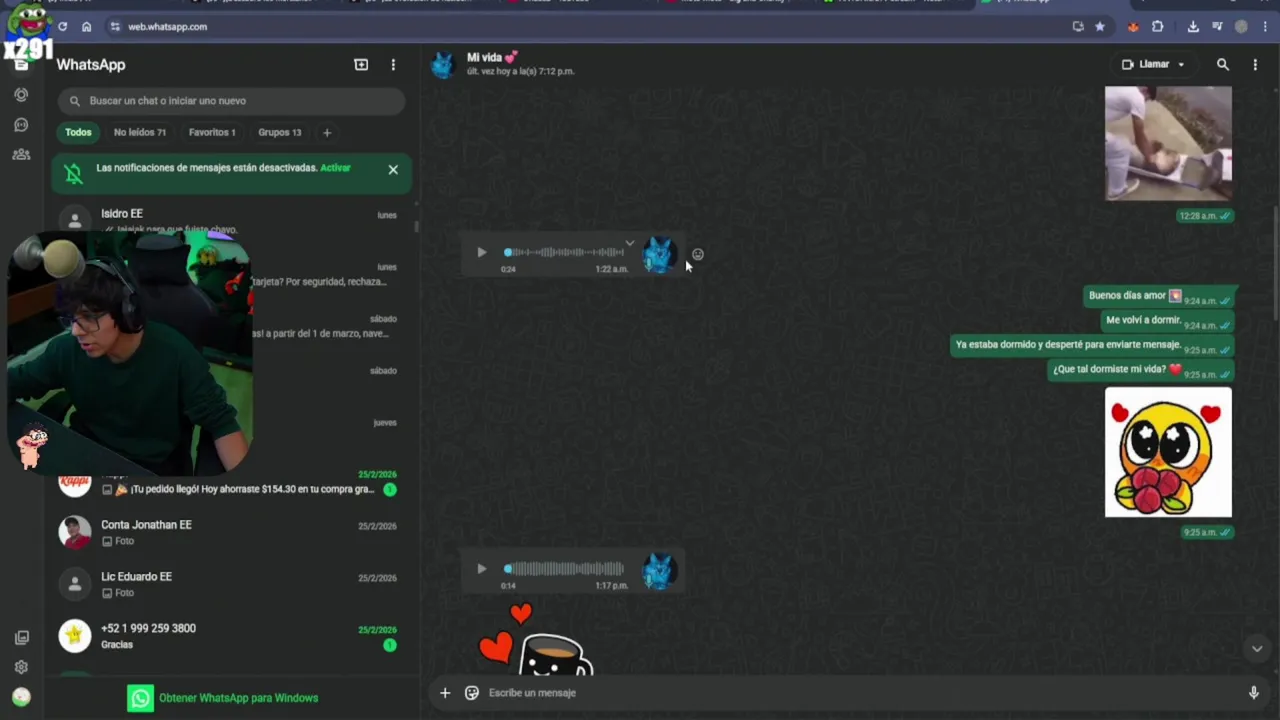Dismiss the notifications disabled banner
The height and width of the screenshot is (720, 1280).
click(x=393, y=170)
